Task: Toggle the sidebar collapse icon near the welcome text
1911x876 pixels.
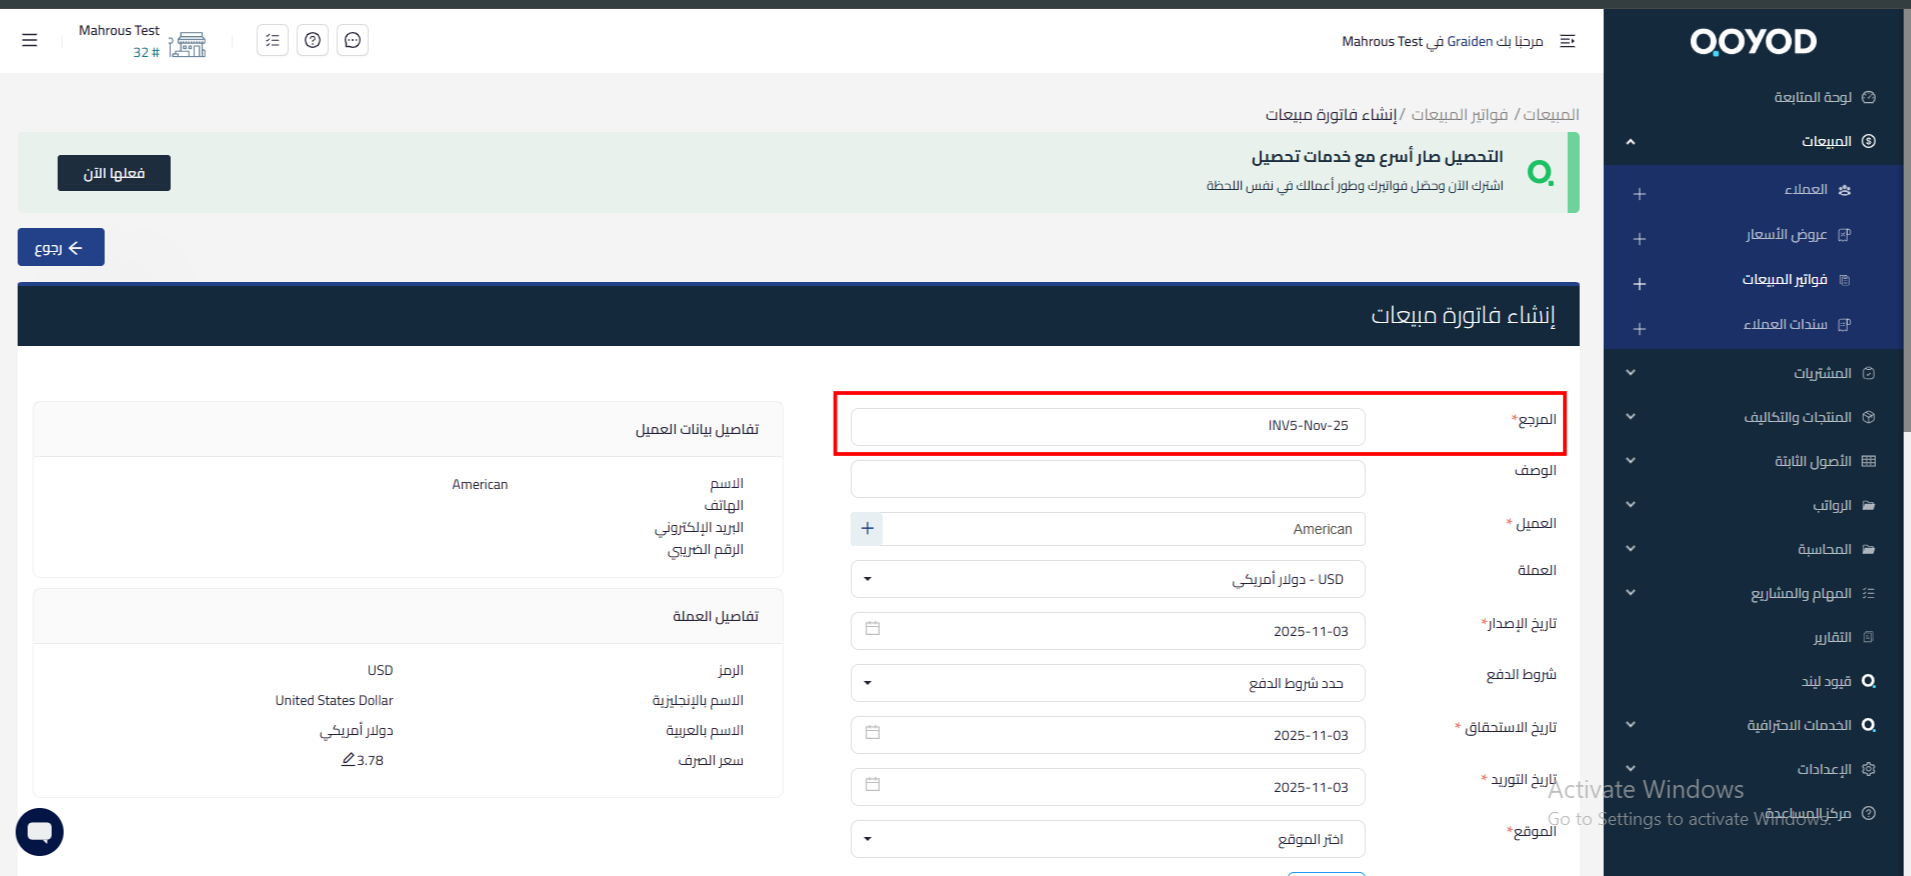Action: click(1567, 41)
